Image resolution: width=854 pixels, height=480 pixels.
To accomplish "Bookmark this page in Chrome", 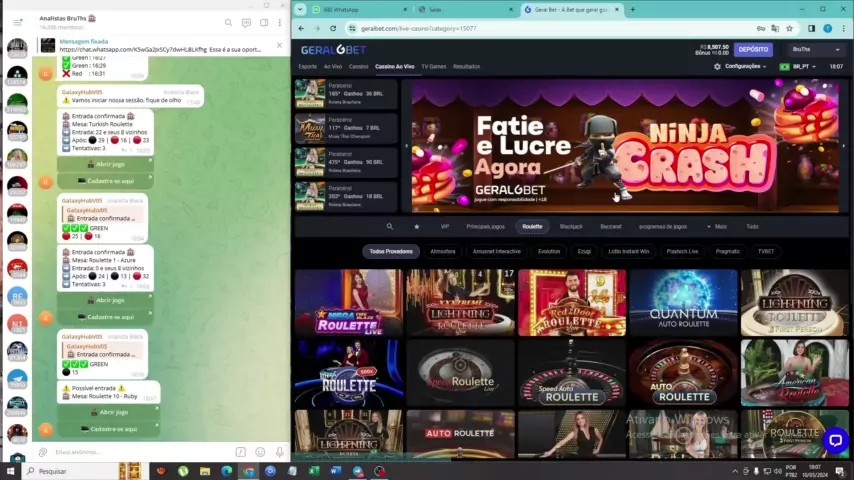I will point(789,28).
